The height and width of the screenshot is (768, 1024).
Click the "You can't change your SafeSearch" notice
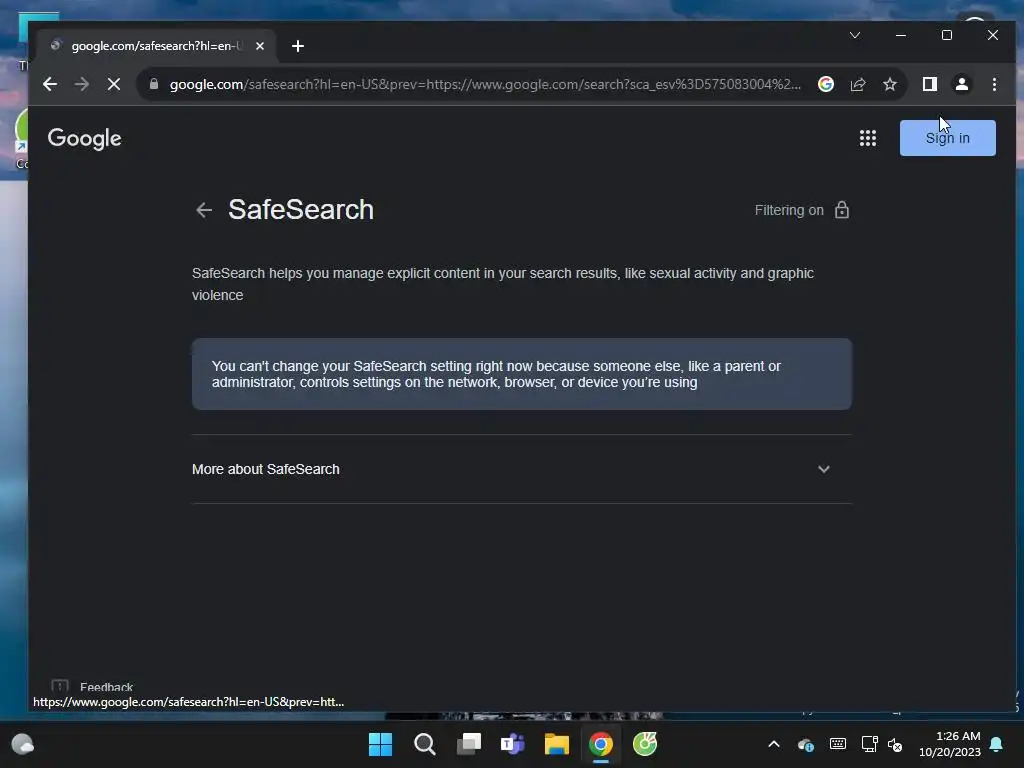[521, 374]
